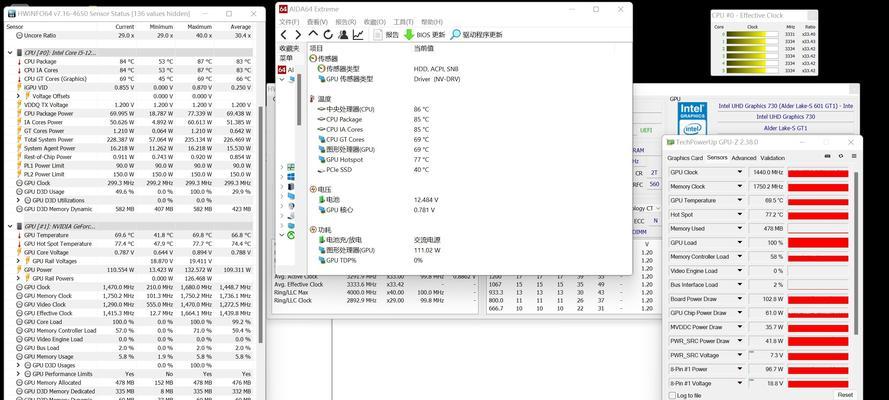Click the Average column header in HWiNFO

[240, 27]
